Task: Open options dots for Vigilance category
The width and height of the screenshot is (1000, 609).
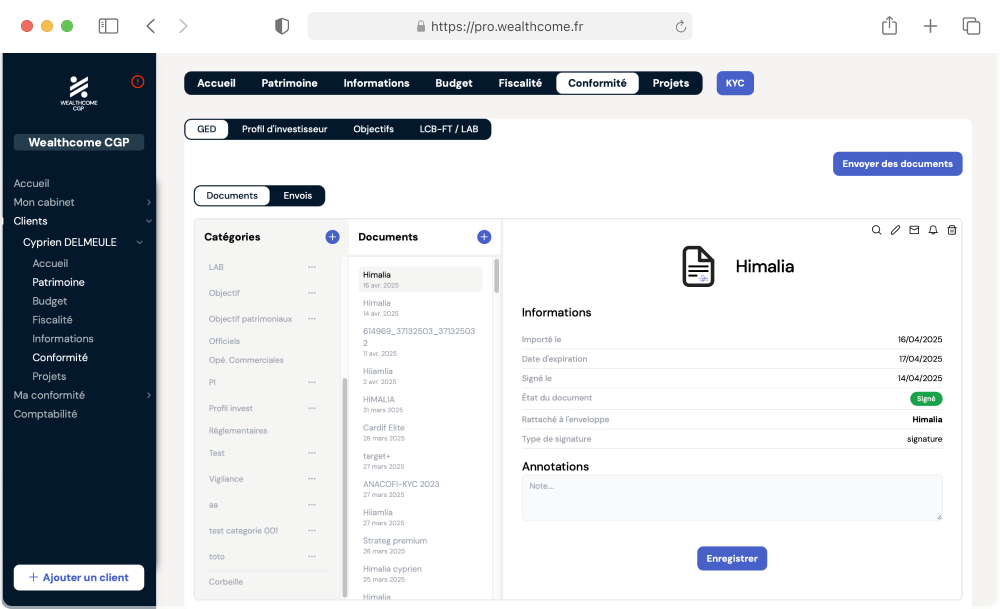Action: click(312, 479)
